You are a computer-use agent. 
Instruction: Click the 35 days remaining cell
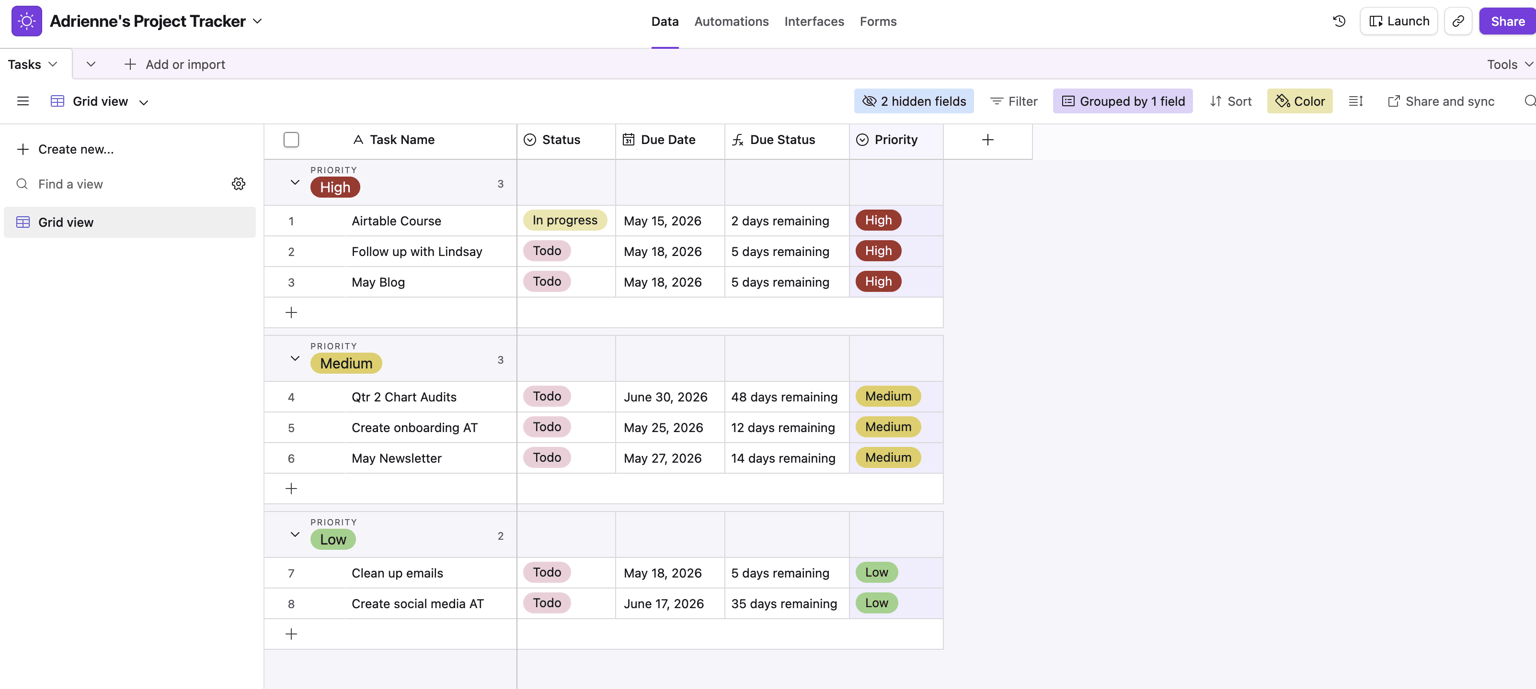pyautogui.click(x=787, y=604)
